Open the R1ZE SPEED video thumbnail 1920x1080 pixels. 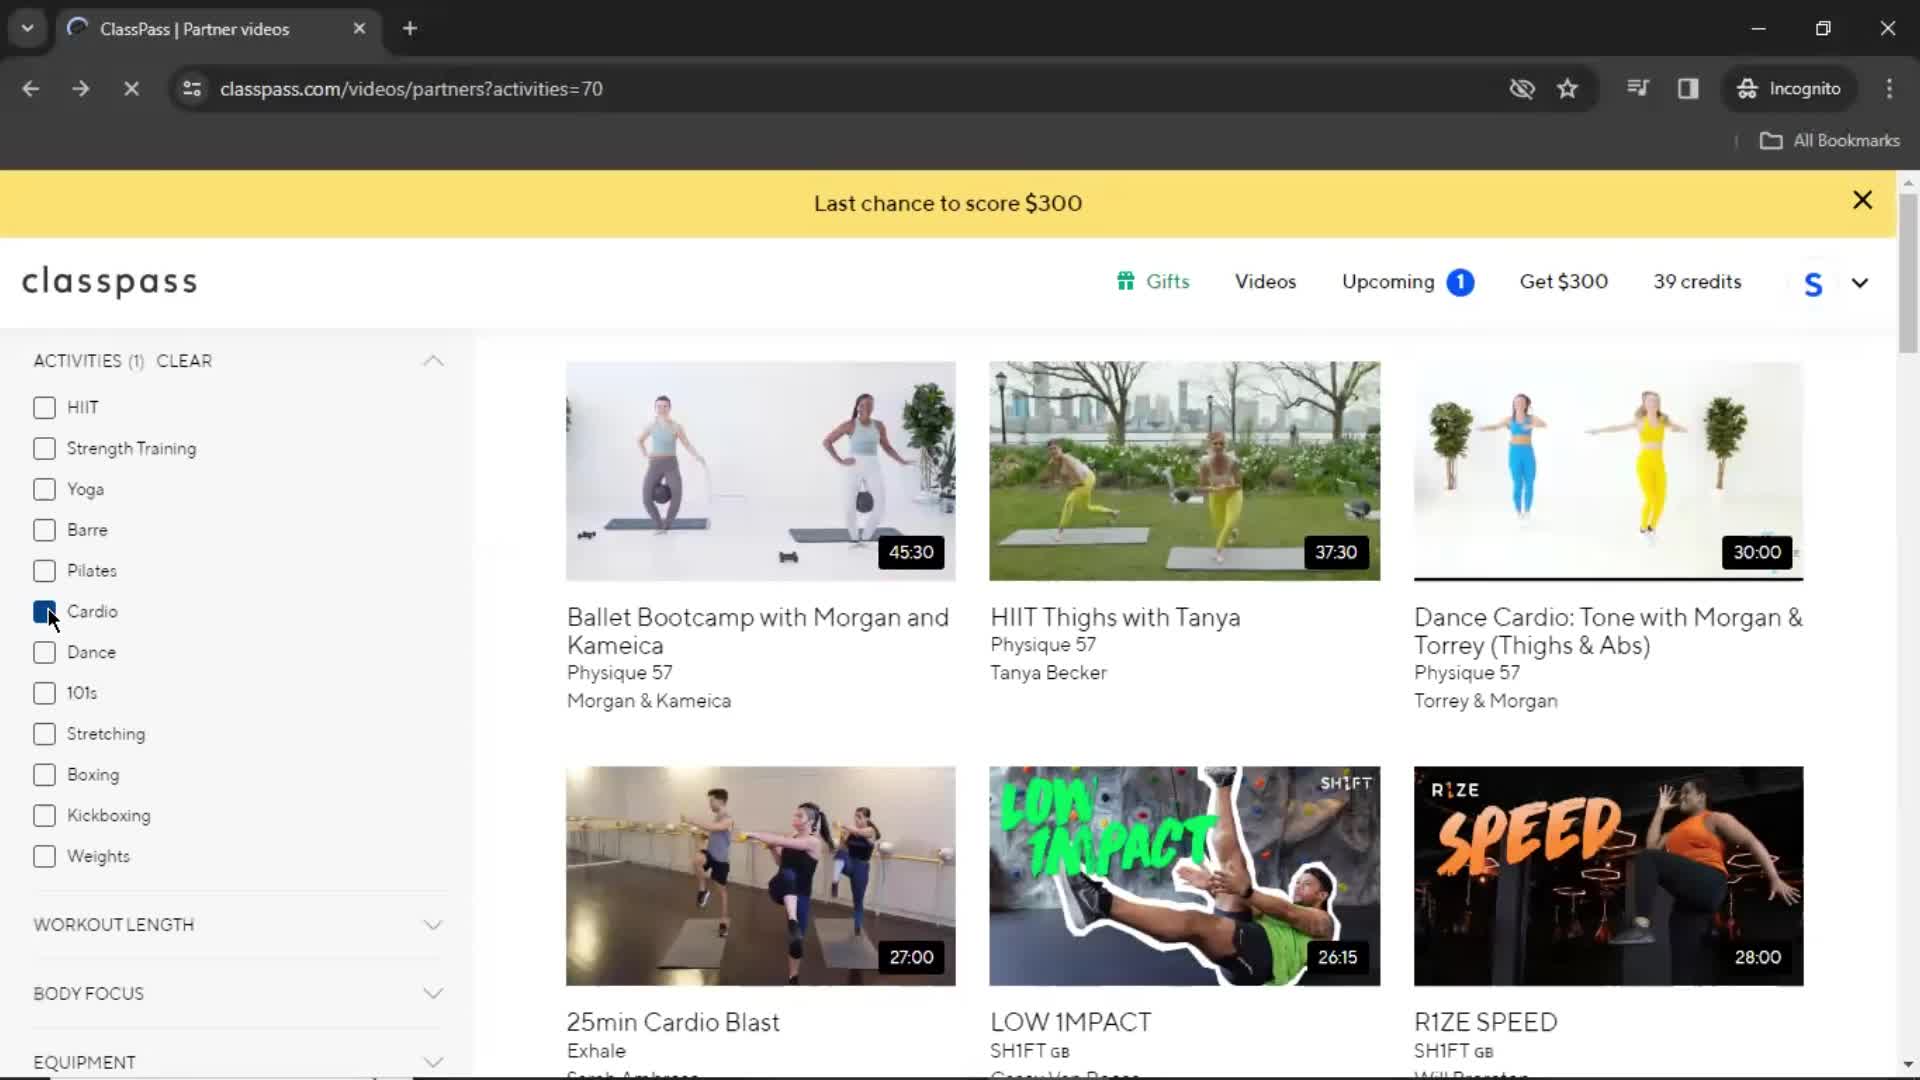coord(1608,876)
